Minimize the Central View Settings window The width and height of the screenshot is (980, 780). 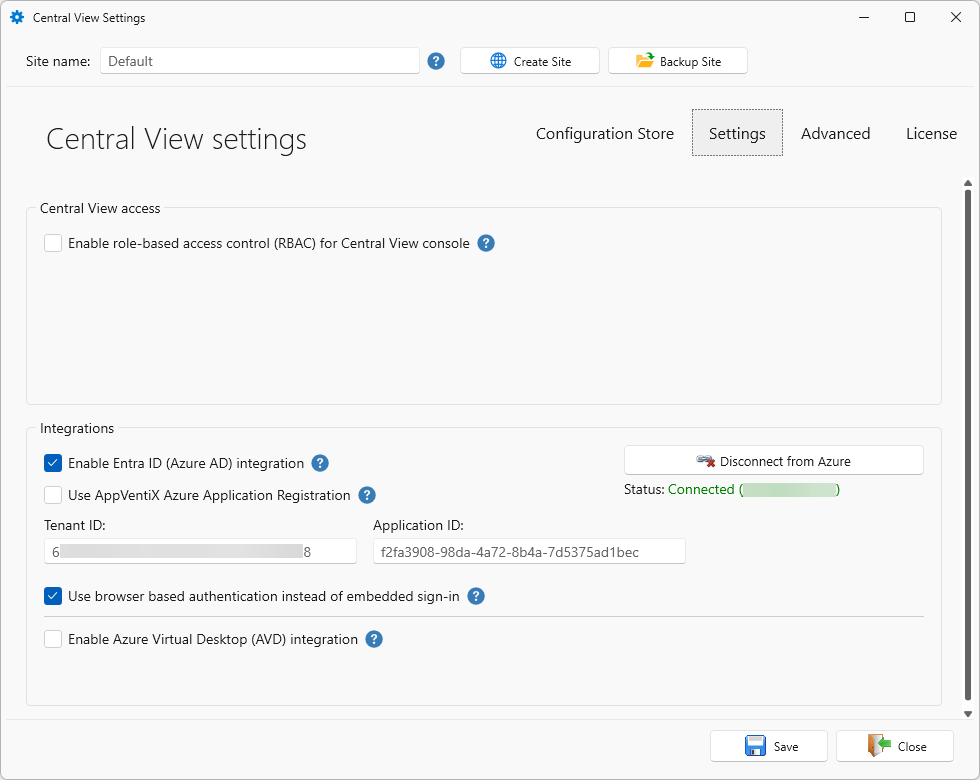(x=864, y=18)
